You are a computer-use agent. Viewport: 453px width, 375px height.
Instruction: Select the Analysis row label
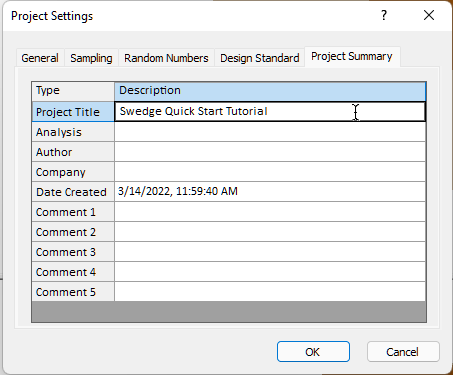coord(73,132)
